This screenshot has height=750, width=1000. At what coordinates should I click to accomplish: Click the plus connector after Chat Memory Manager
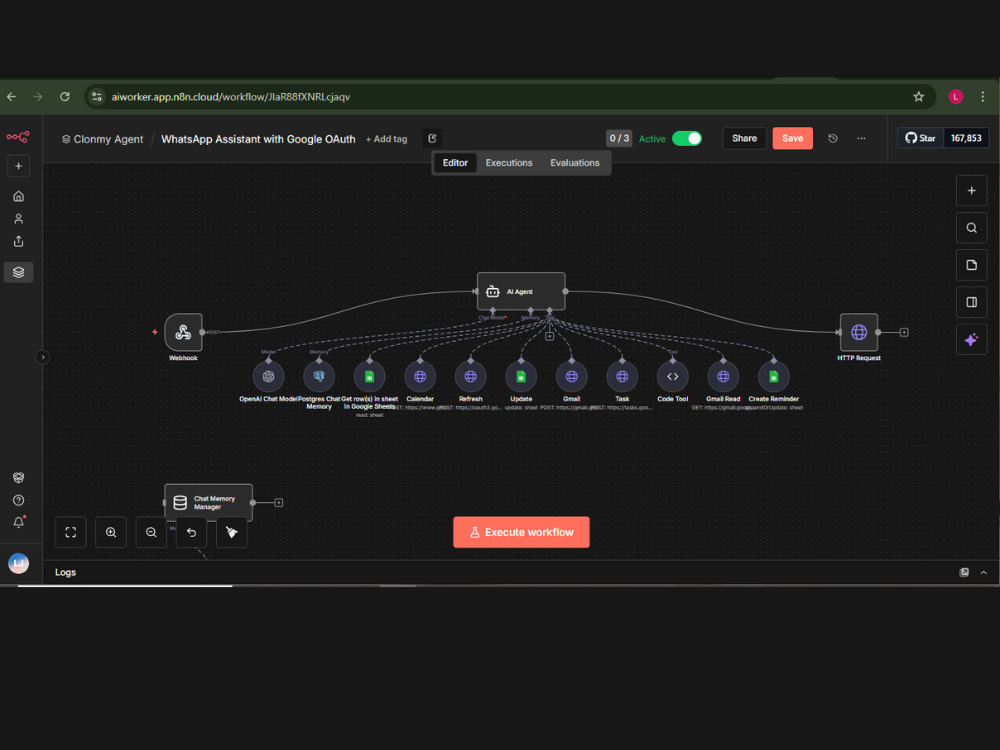[279, 503]
